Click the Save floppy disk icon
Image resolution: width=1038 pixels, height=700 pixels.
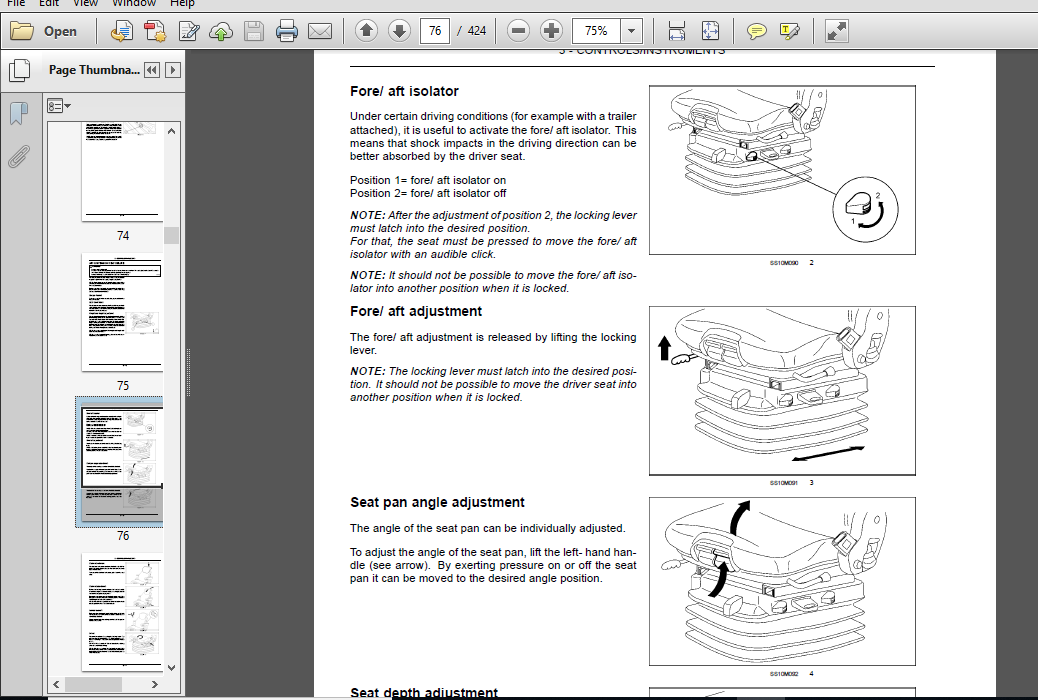254,31
